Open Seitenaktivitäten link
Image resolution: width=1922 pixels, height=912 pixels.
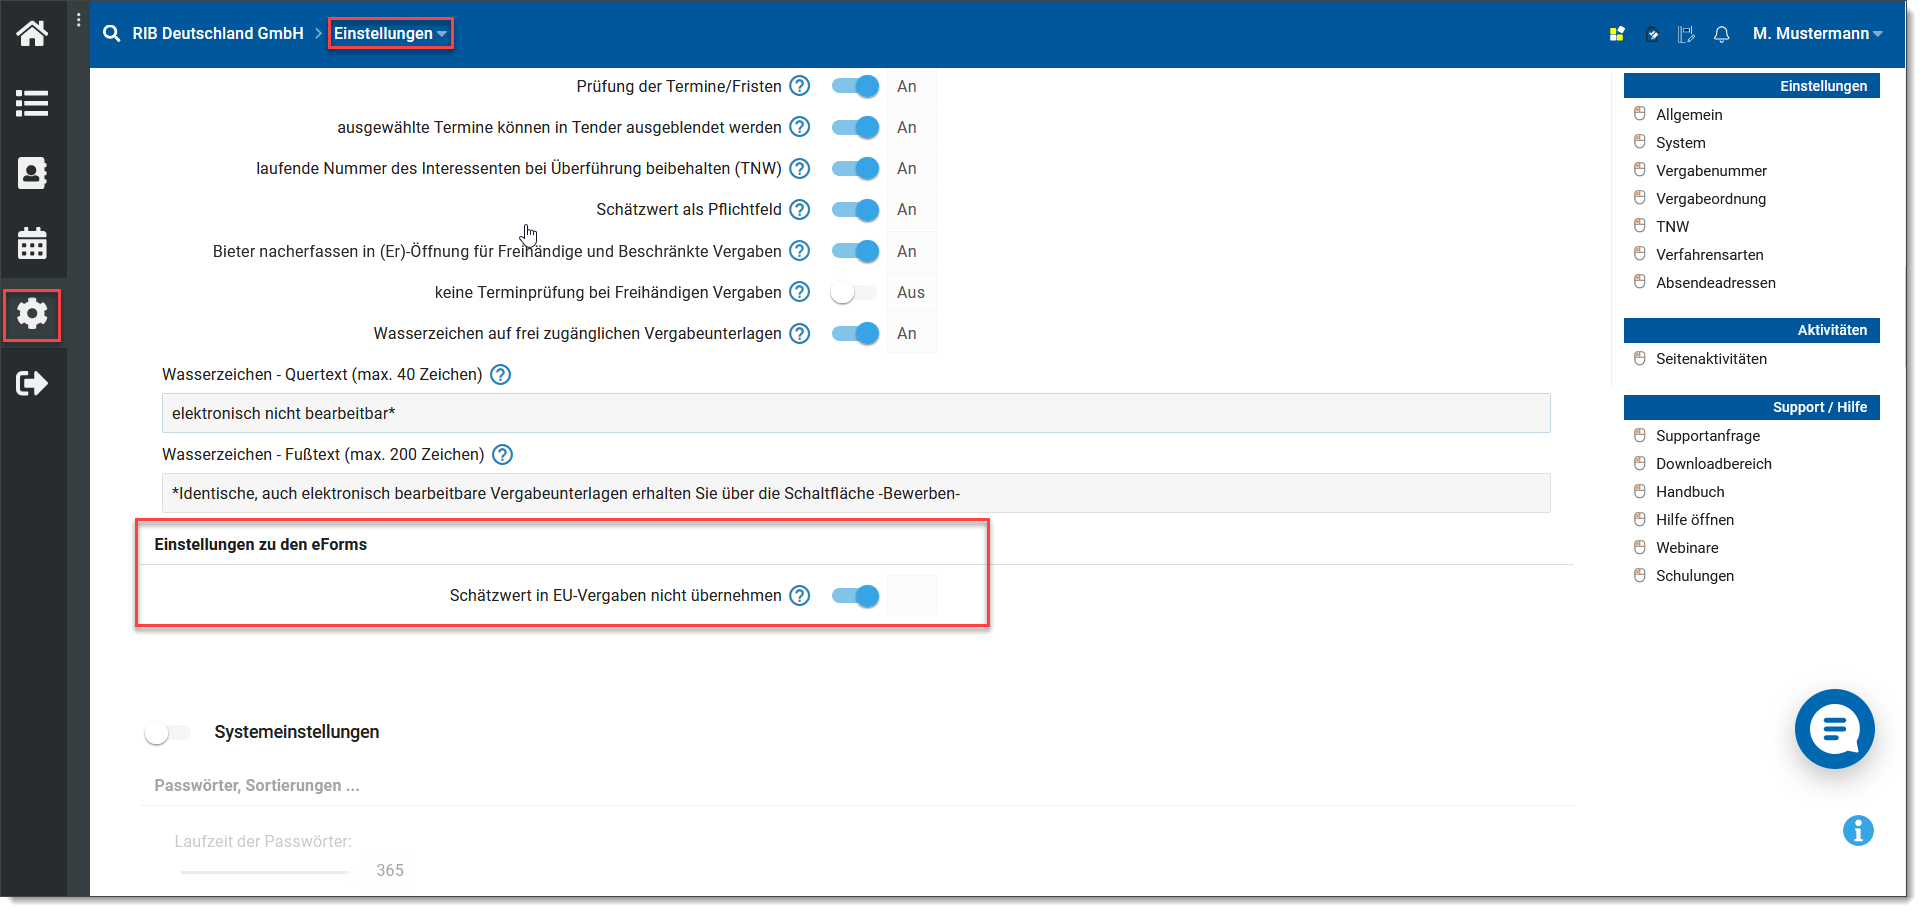(x=1710, y=359)
